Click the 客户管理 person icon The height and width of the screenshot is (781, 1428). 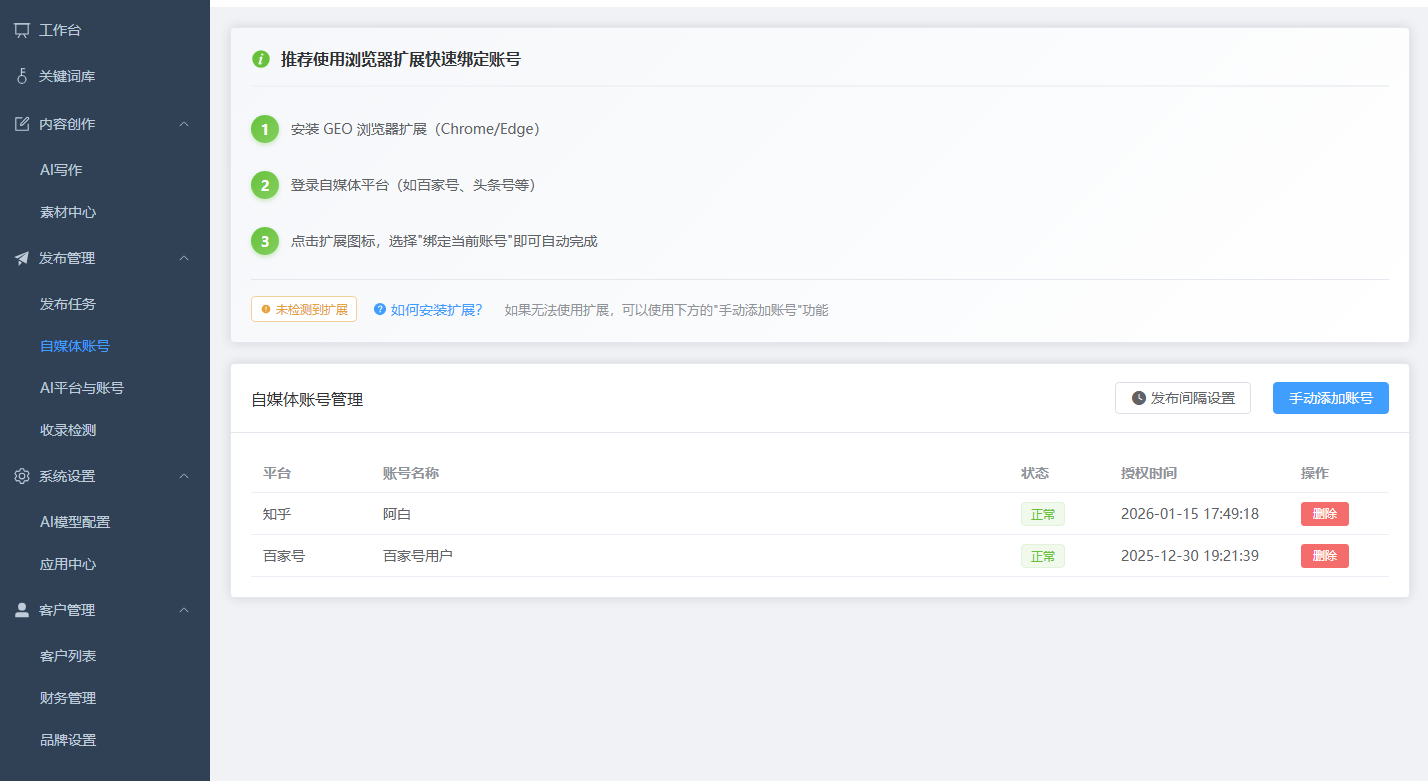pyautogui.click(x=21, y=609)
